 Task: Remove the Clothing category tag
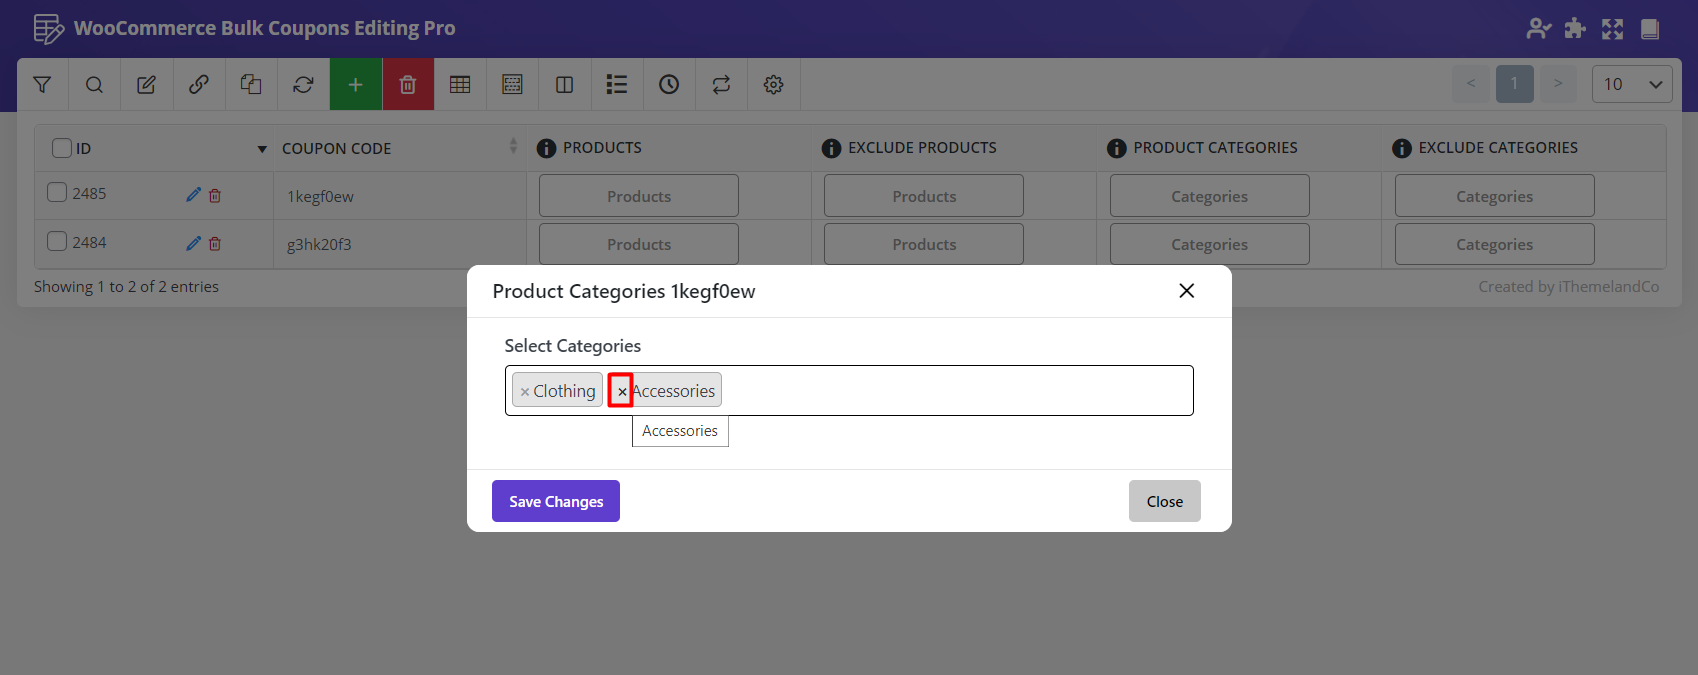524,392
